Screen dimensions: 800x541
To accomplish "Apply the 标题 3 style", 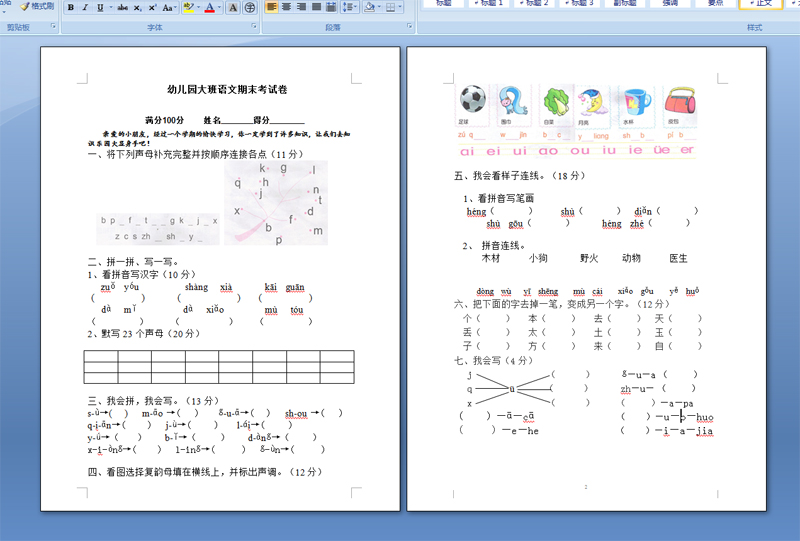I will 580,3.
